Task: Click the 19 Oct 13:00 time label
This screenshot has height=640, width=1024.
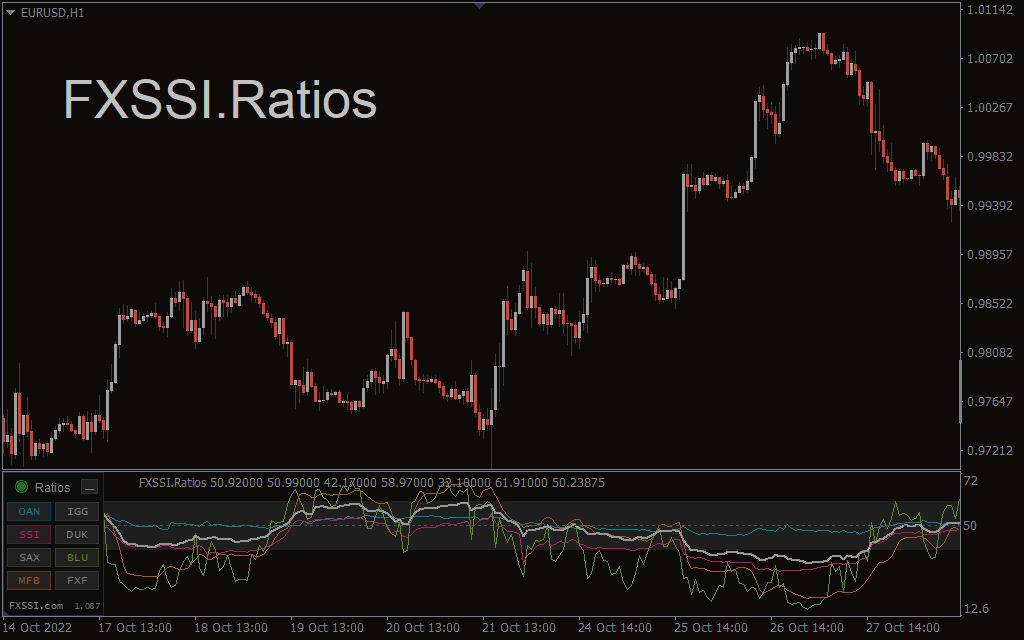Action: pos(327,628)
